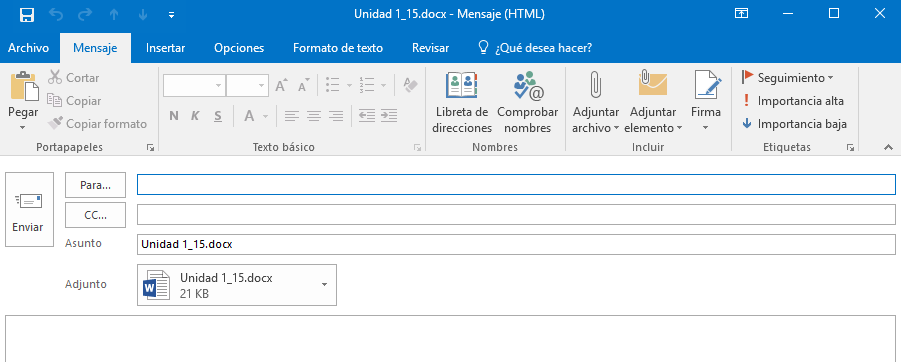The height and width of the screenshot is (362, 901).
Task: Open numbered list style dropdown
Action: coord(383,86)
